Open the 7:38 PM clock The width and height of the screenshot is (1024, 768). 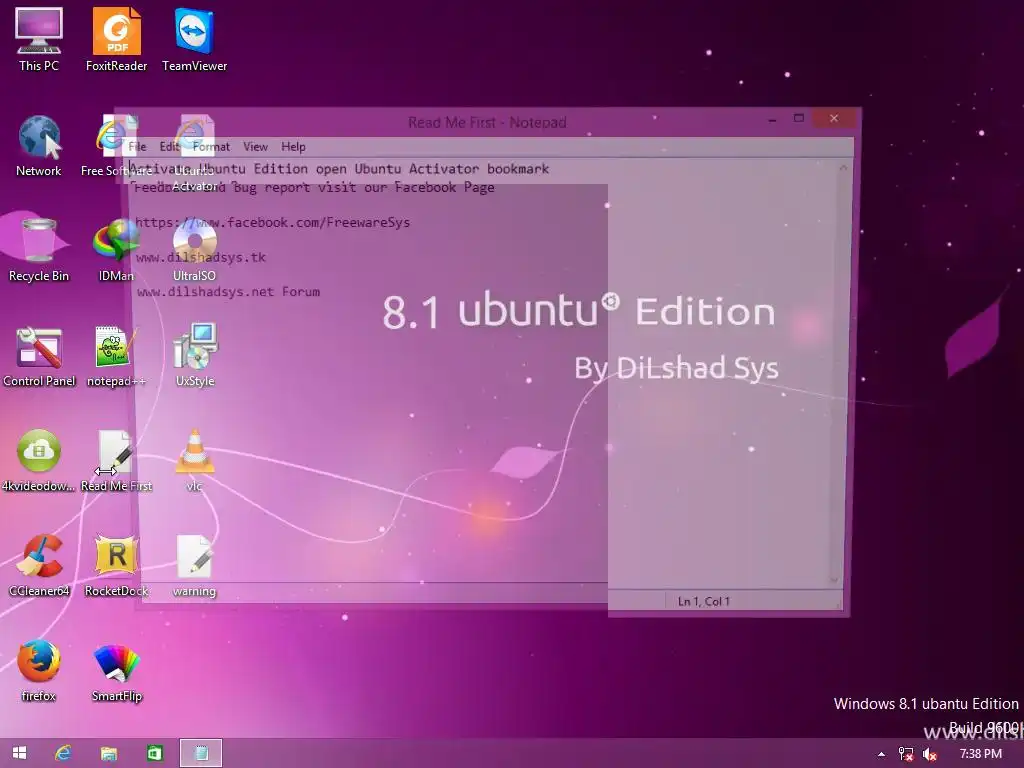tap(980, 754)
